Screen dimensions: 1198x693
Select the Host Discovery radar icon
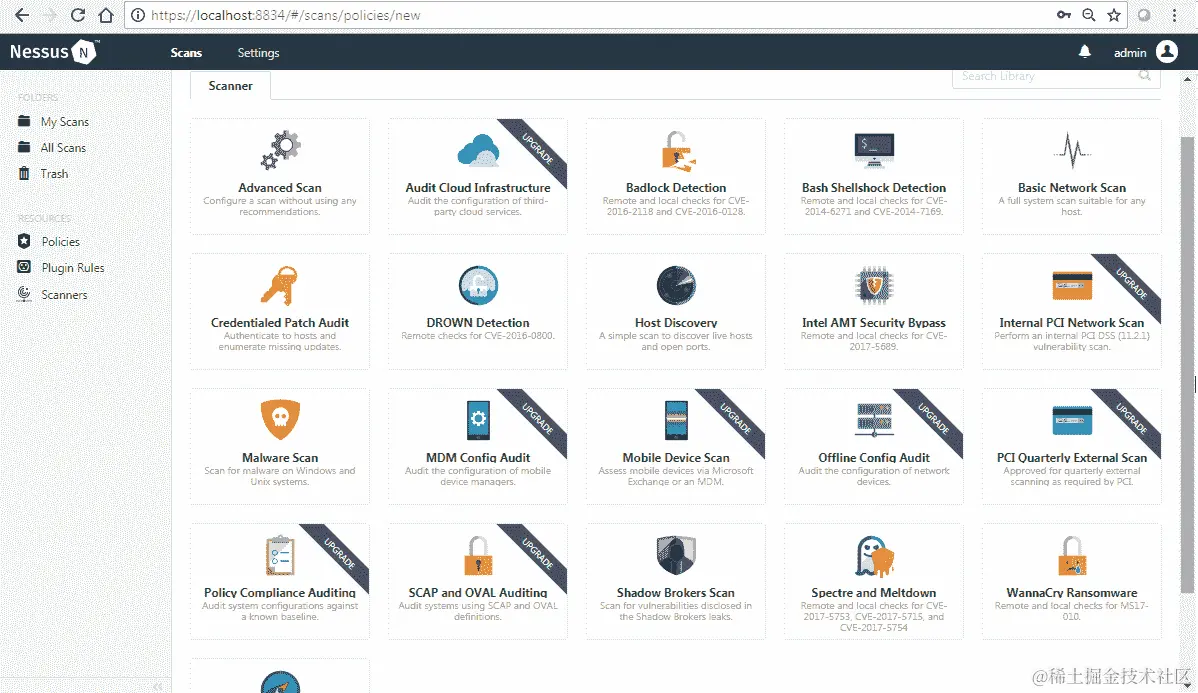click(x=676, y=286)
